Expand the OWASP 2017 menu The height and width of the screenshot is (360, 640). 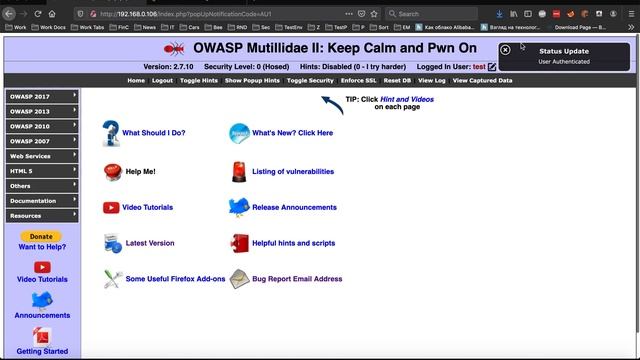[42, 97]
